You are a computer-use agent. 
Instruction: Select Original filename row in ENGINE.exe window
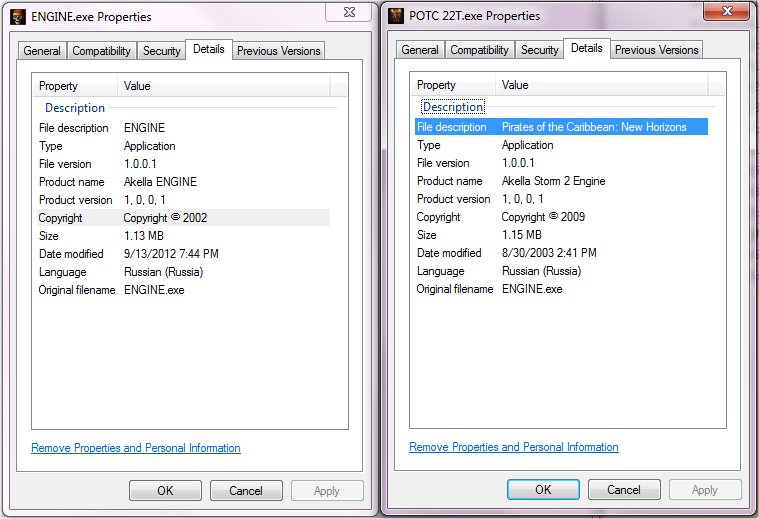coord(183,290)
